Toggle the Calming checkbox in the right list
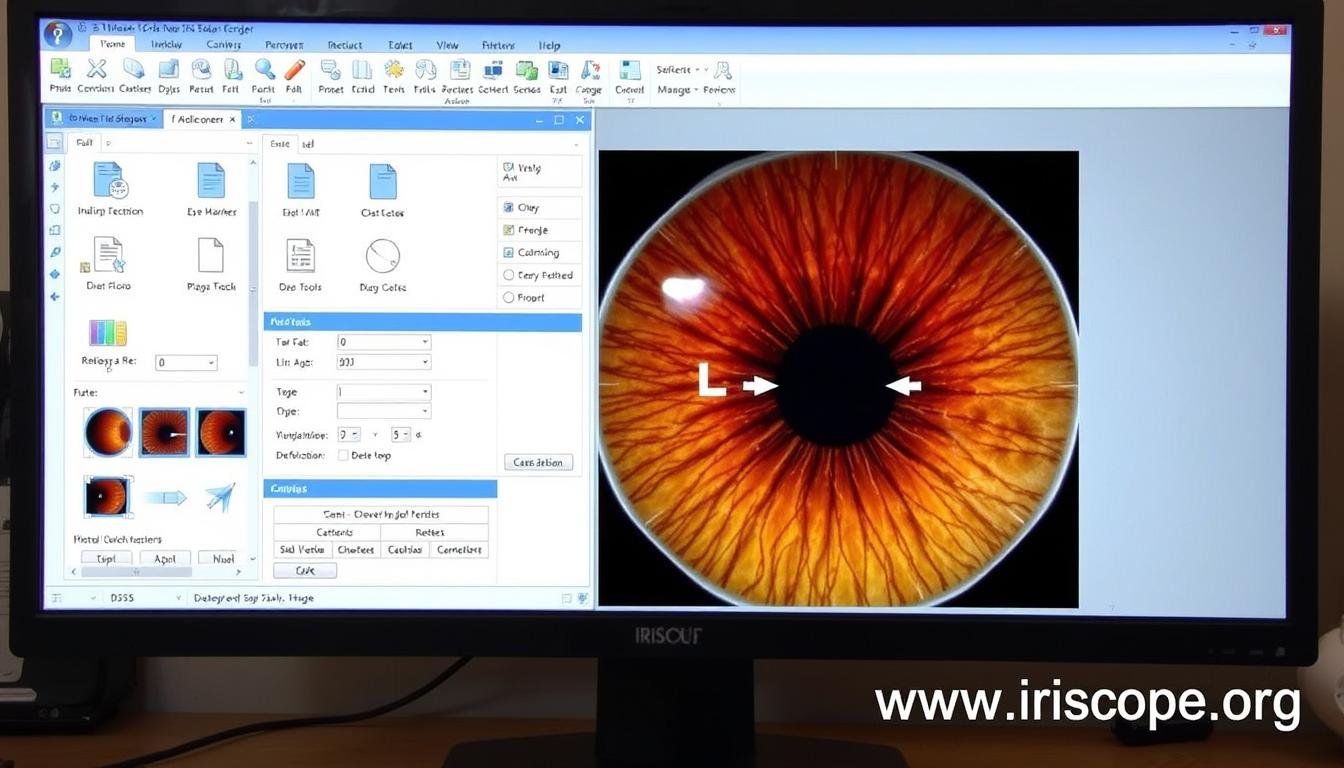1344x768 pixels. (x=509, y=253)
